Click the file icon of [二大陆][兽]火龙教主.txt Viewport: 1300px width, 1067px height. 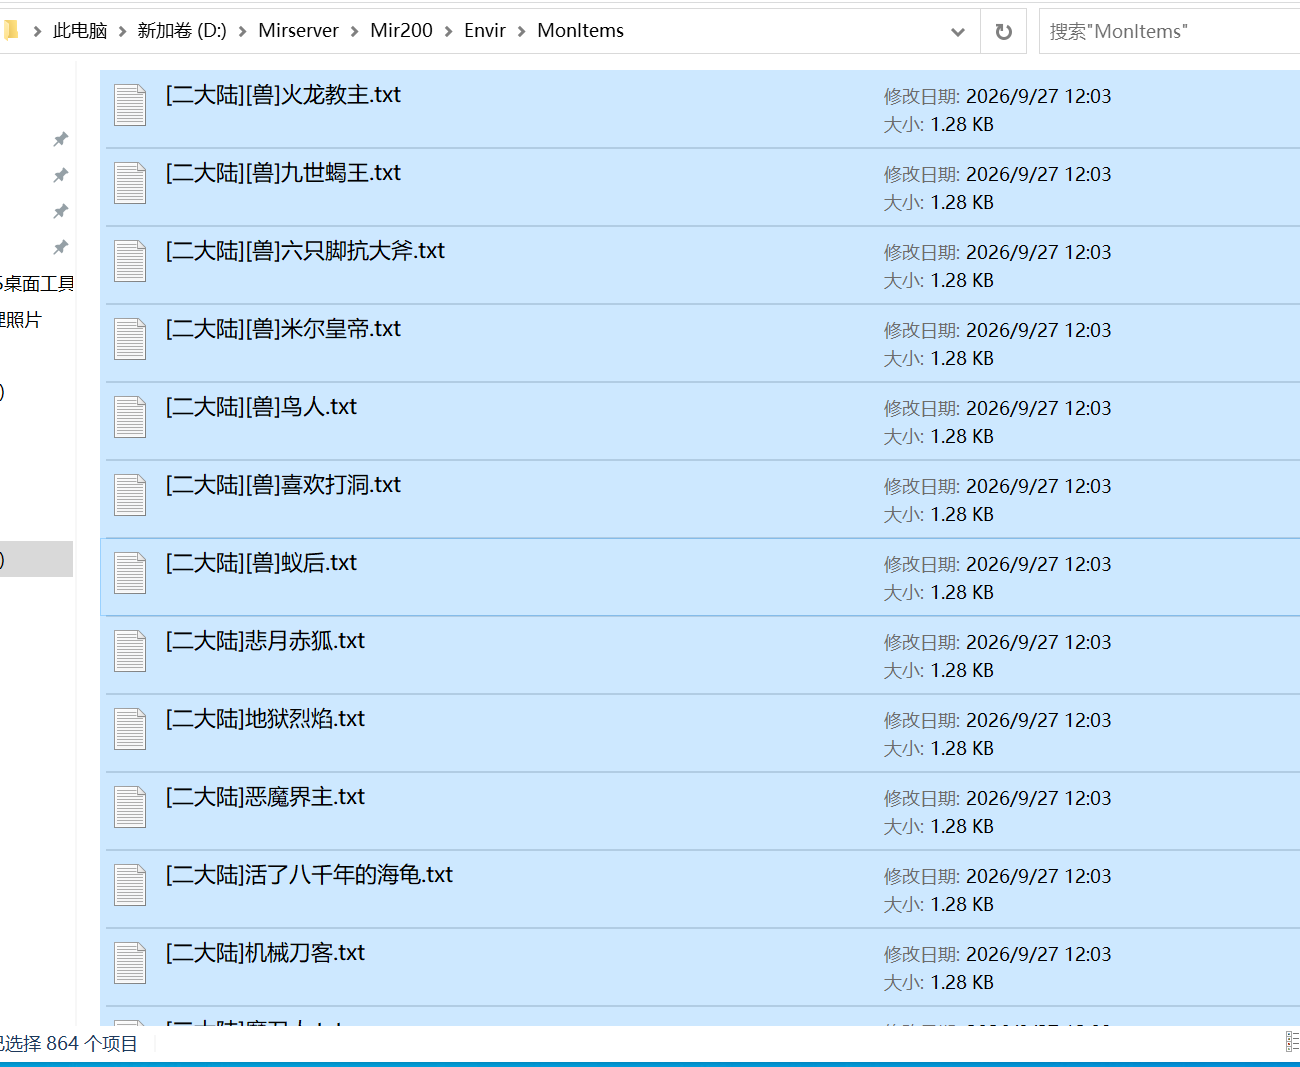[130, 105]
